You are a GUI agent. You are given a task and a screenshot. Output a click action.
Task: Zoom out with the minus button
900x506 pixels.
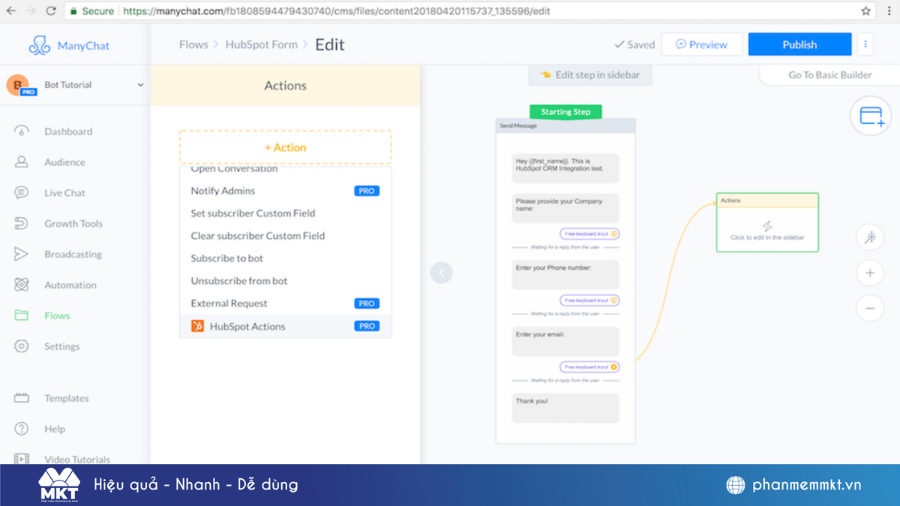pos(870,309)
